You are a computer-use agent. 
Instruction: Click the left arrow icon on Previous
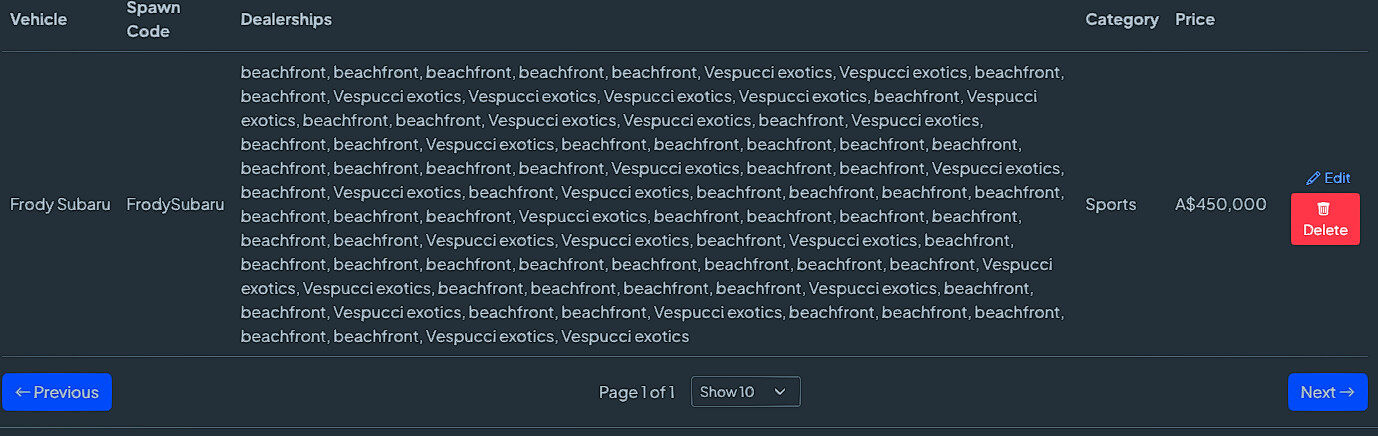(x=23, y=392)
